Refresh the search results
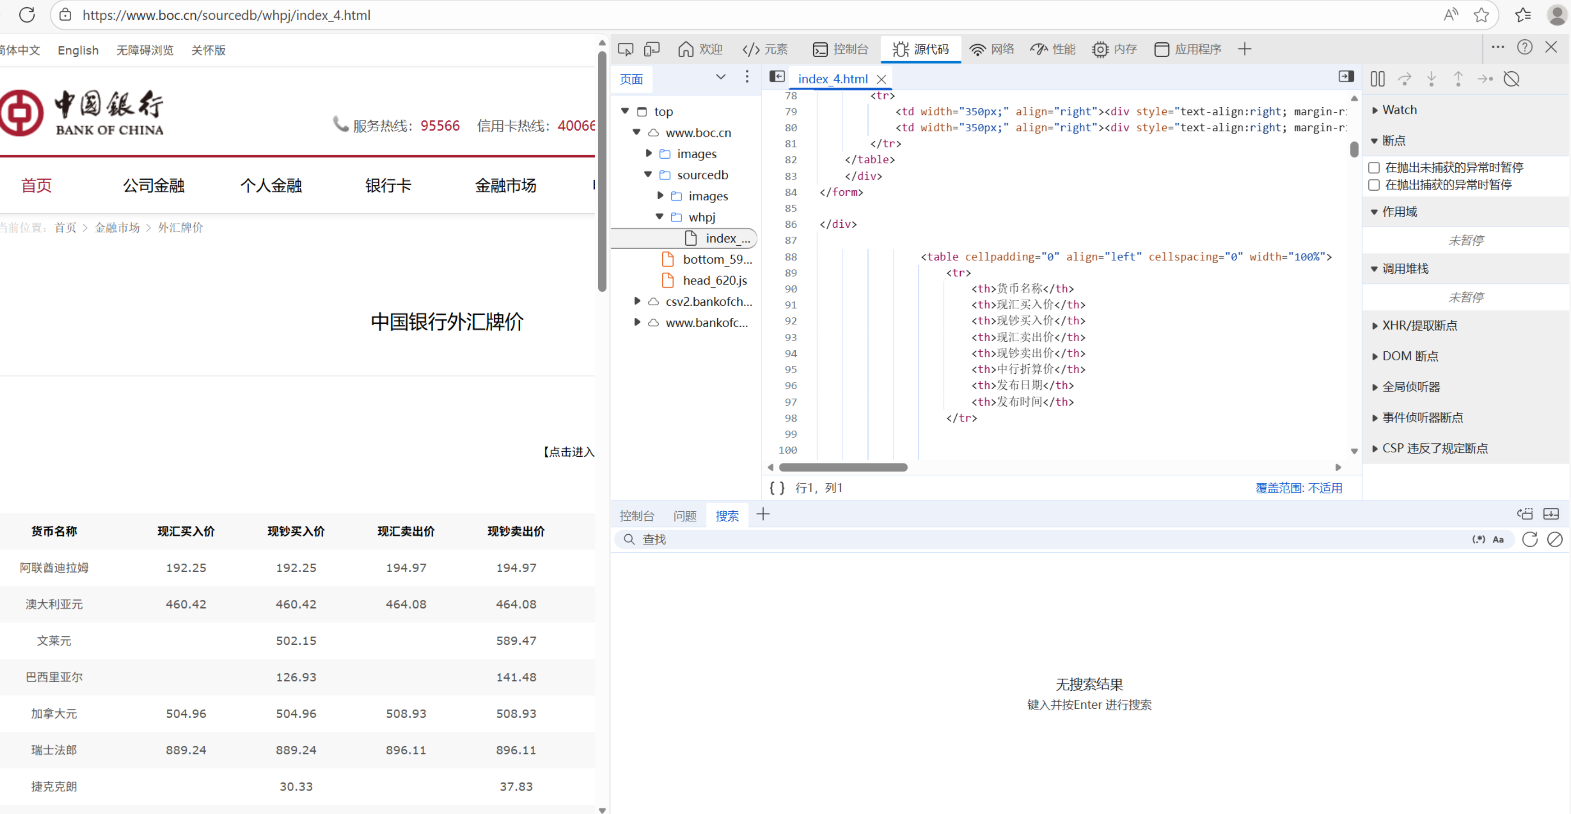Viewport: 1571px width, 814px height. [x=1530, y=539]
